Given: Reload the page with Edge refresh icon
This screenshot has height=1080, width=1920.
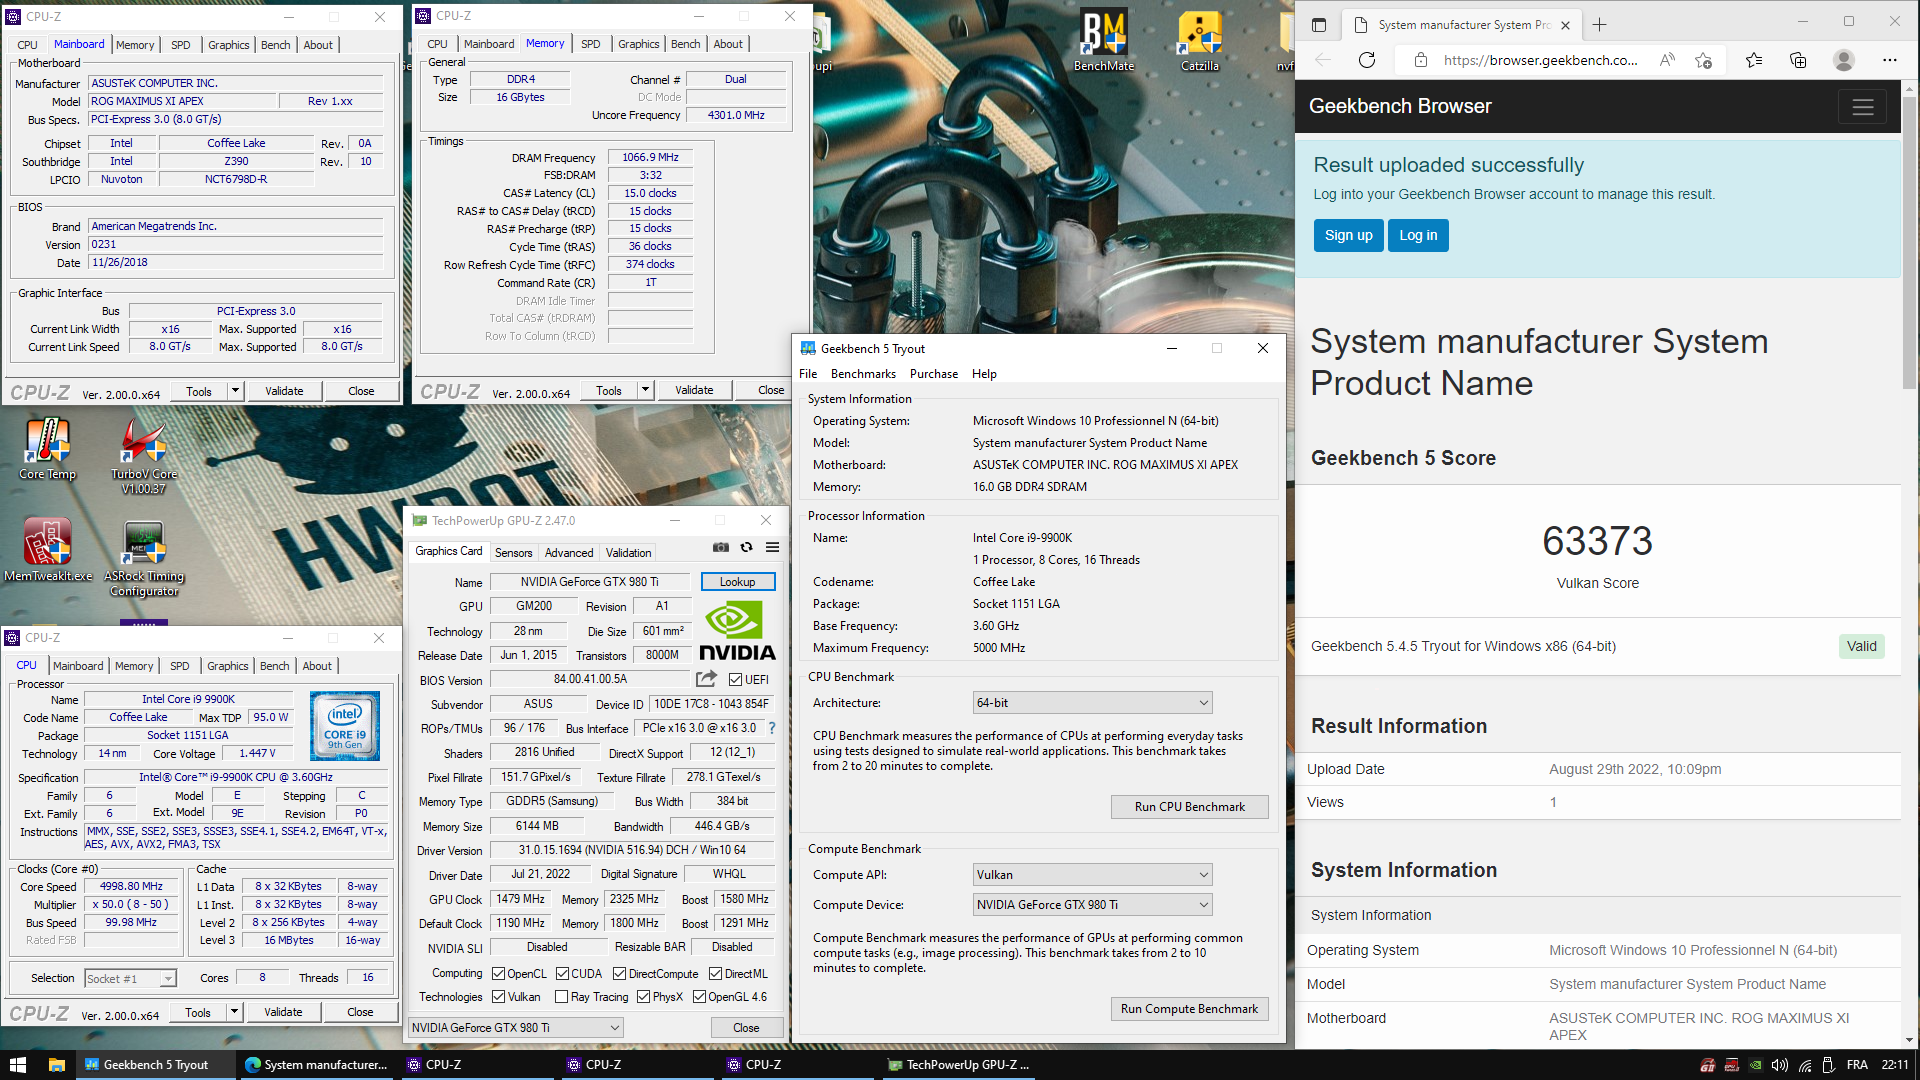Looking at the screenshot, I should 1367,60.
